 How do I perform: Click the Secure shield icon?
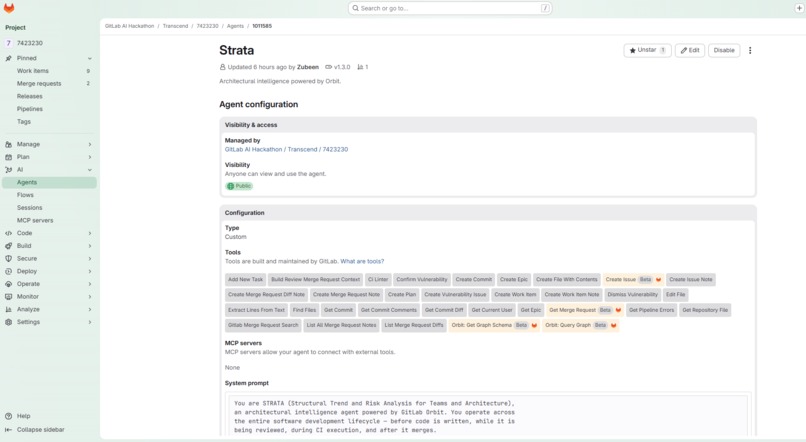pyautogui.click(x=8, y=259)
